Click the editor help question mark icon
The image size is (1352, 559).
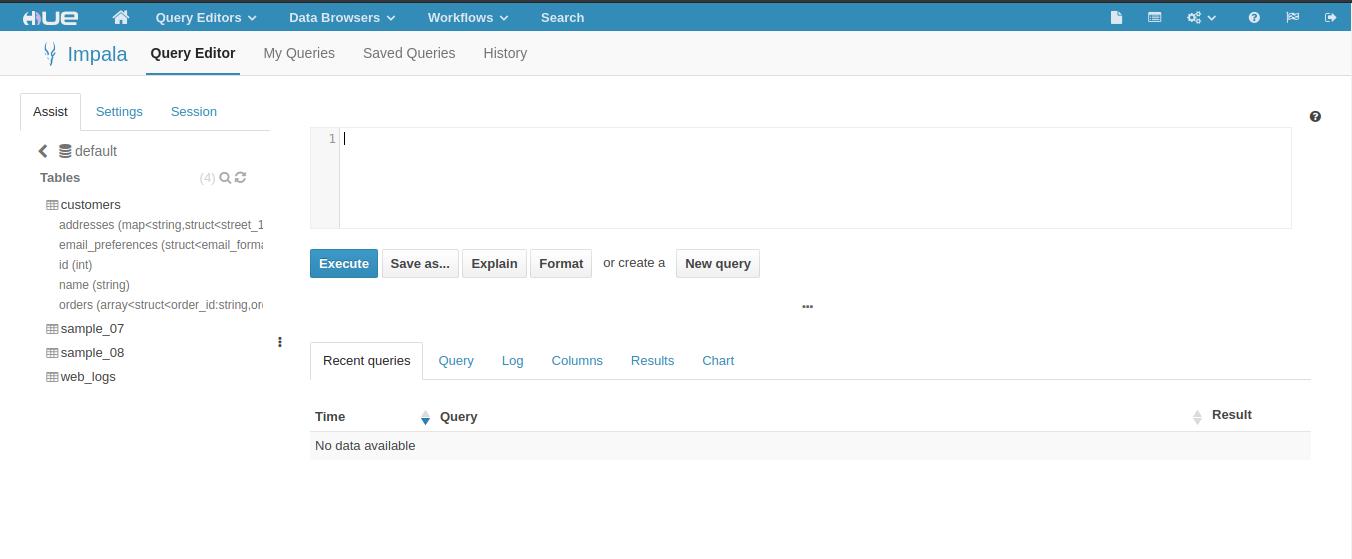[x=1315, y=116]
